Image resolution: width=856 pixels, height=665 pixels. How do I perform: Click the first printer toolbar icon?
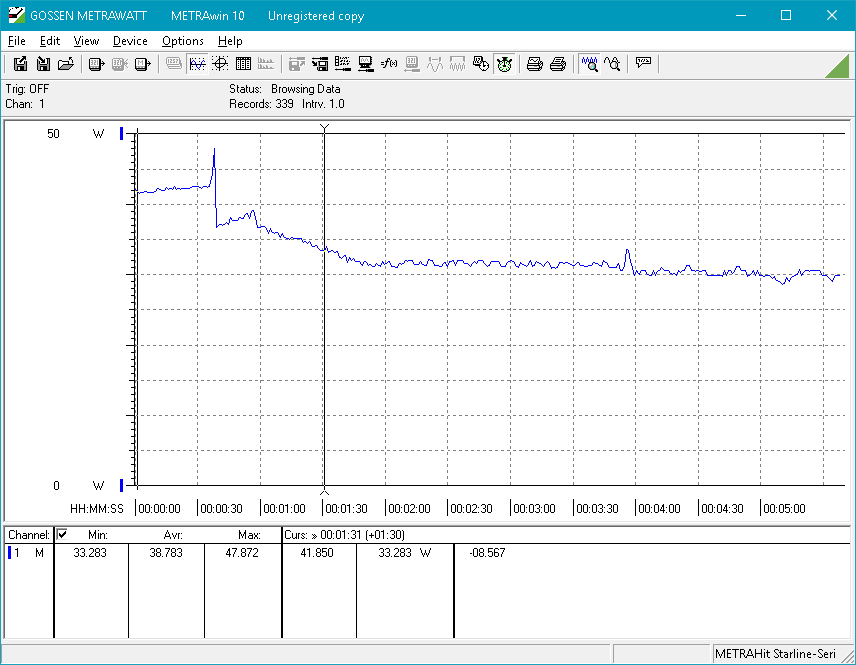(x=535, y=64)
